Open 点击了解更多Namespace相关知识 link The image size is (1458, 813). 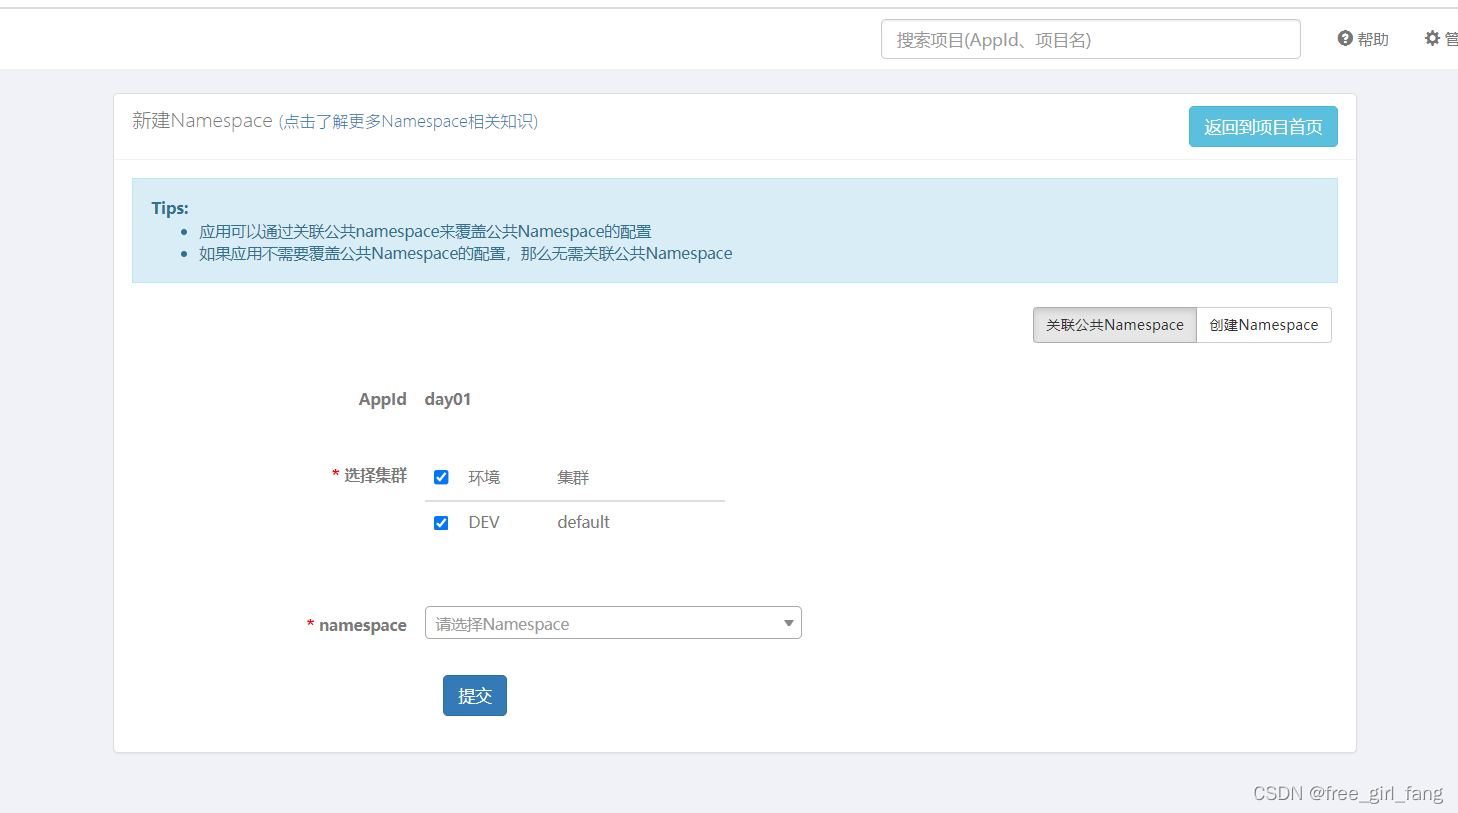[x=410, y=121]
